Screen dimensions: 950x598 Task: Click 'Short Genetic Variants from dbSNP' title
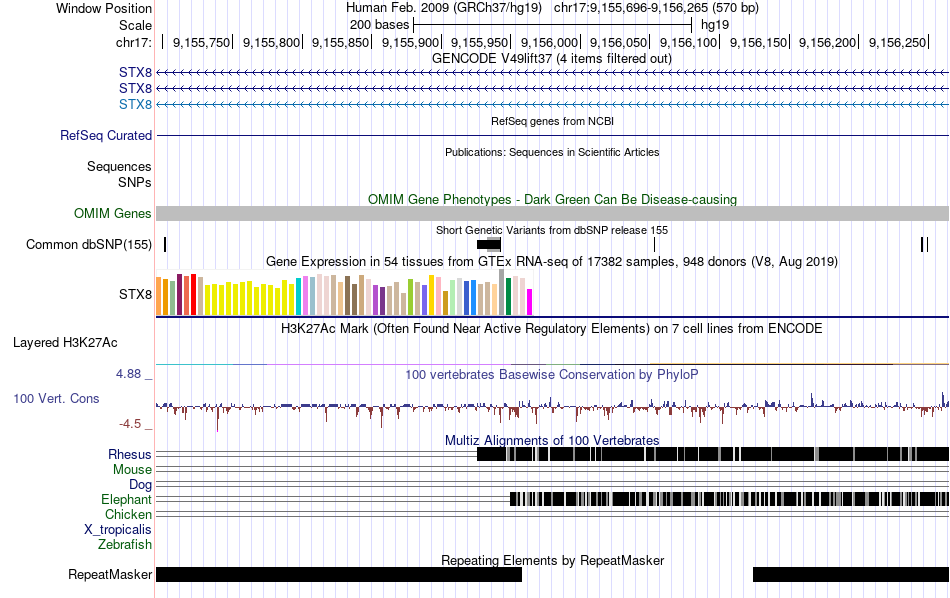(x=552, y=230)
